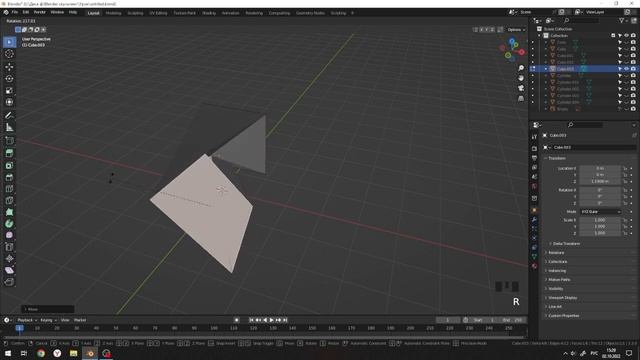Choose the Move tool in the toolbar

point(9,67)
